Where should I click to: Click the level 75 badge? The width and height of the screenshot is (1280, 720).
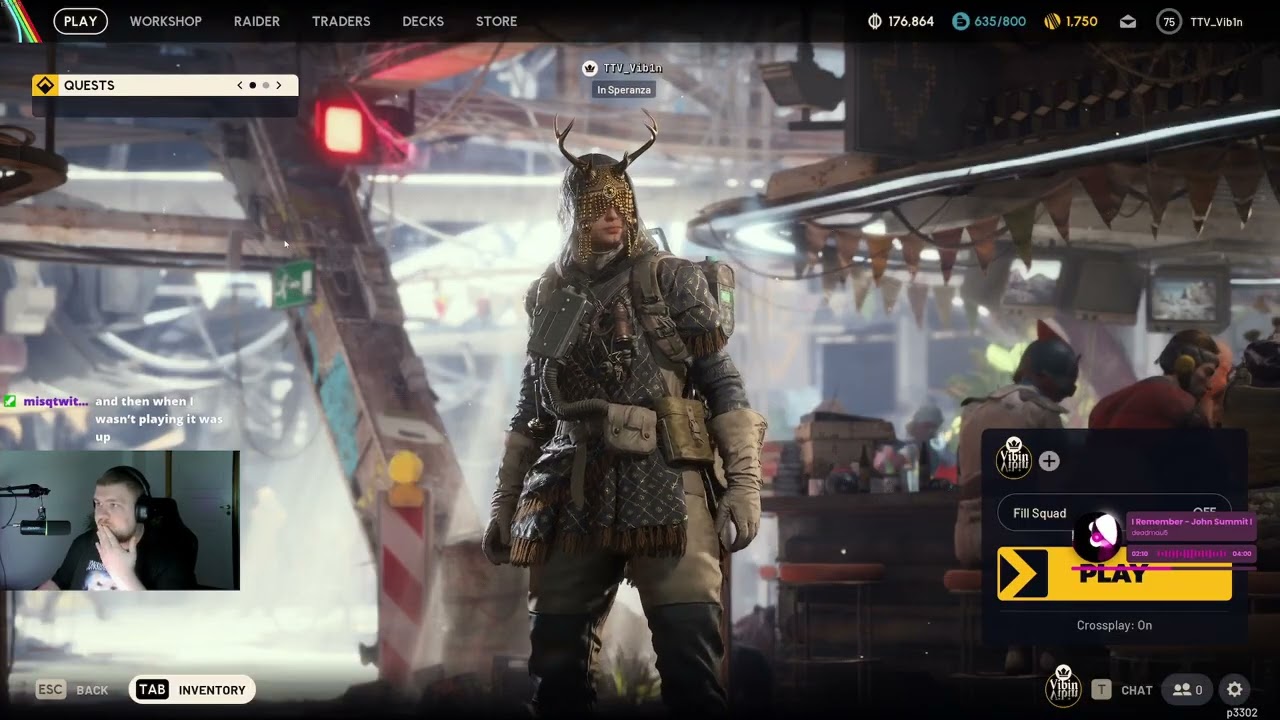coord(1168,21)
